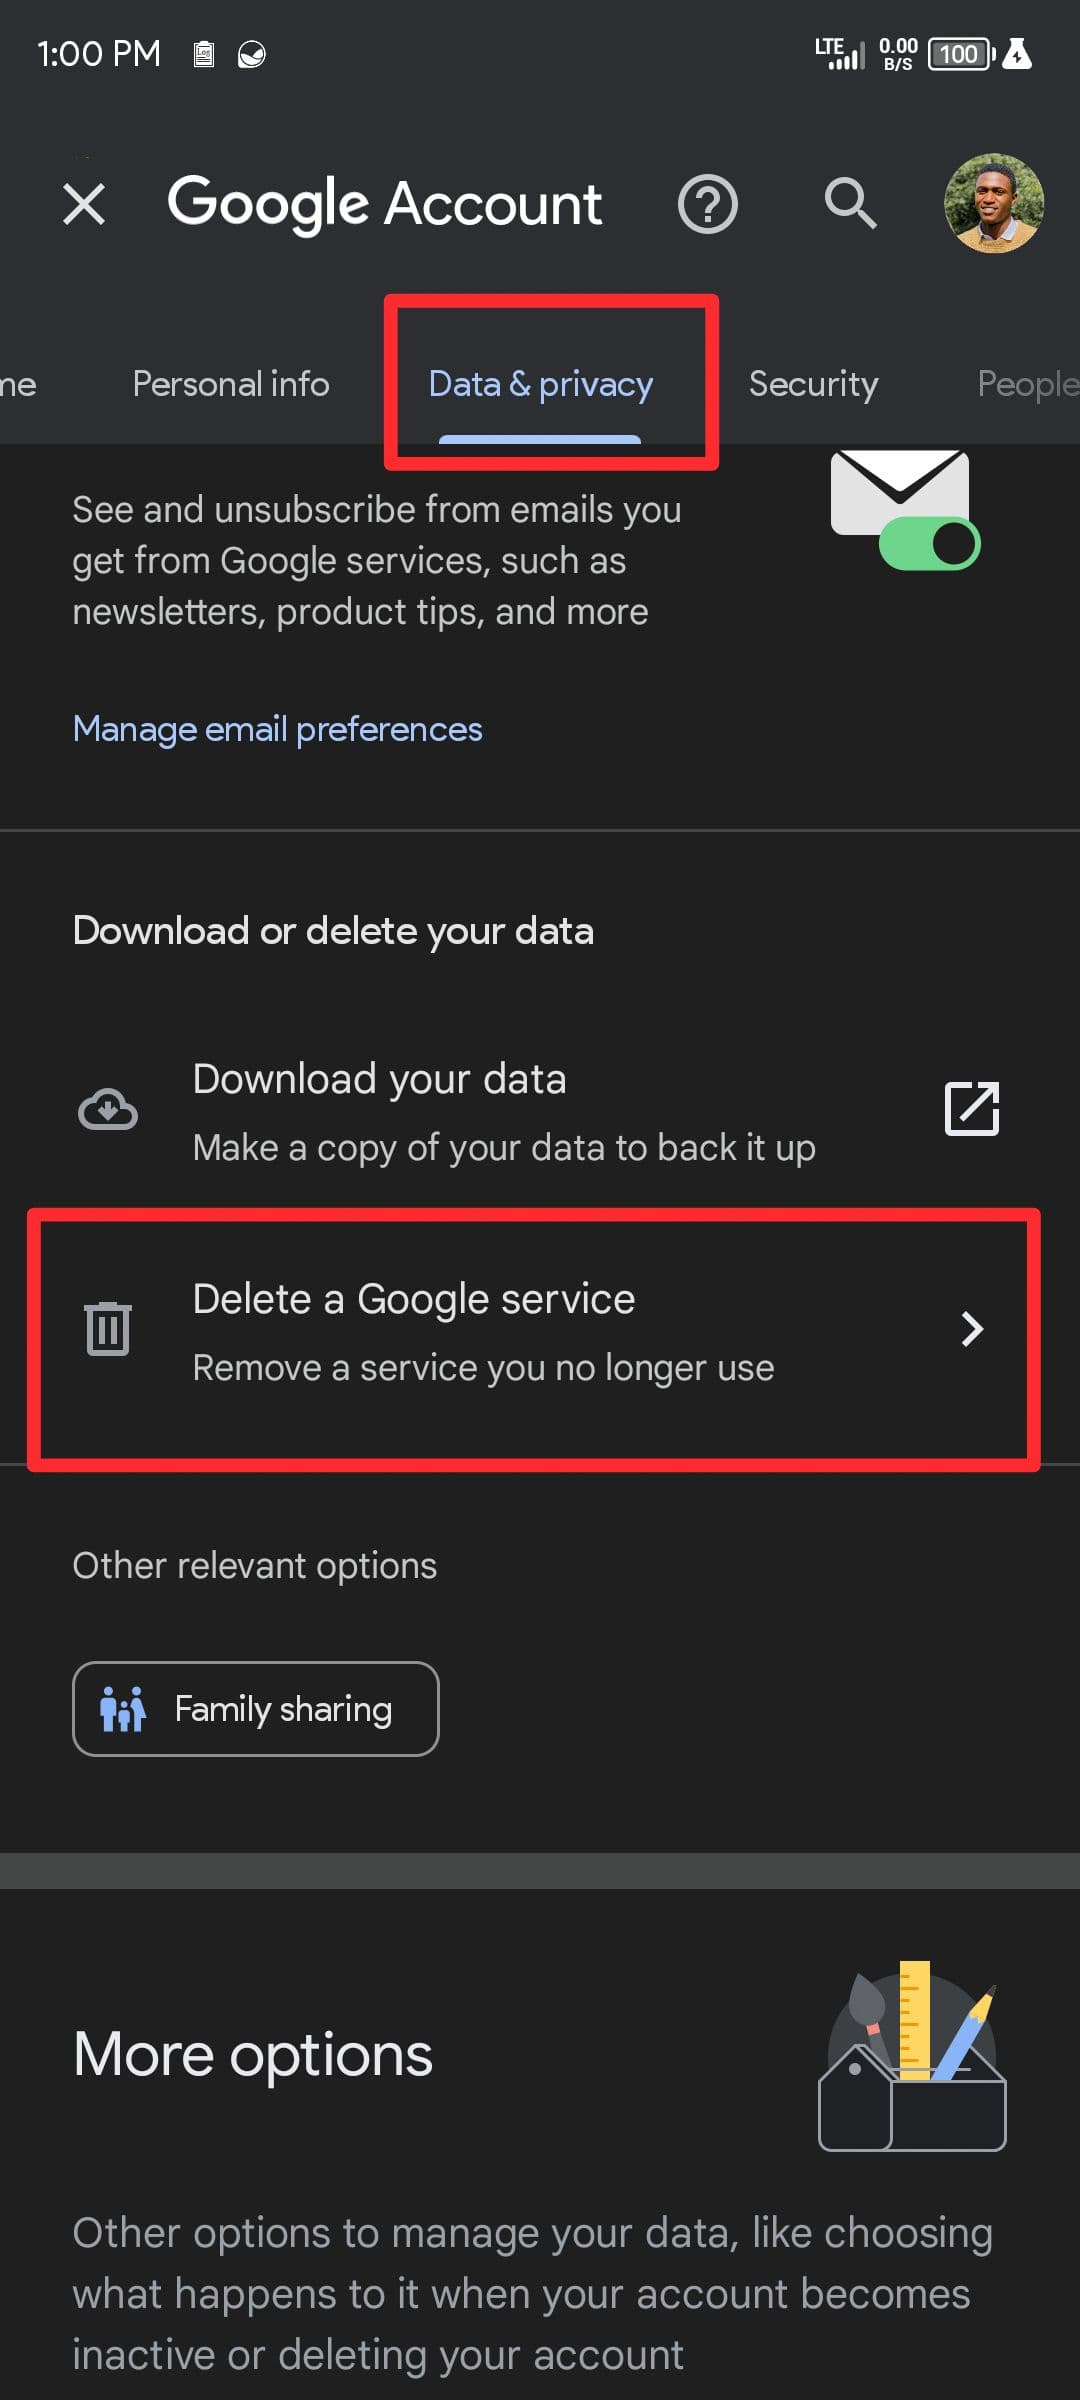
Task: Tap the help question mark icon
Action: click(x=707, y=205)
